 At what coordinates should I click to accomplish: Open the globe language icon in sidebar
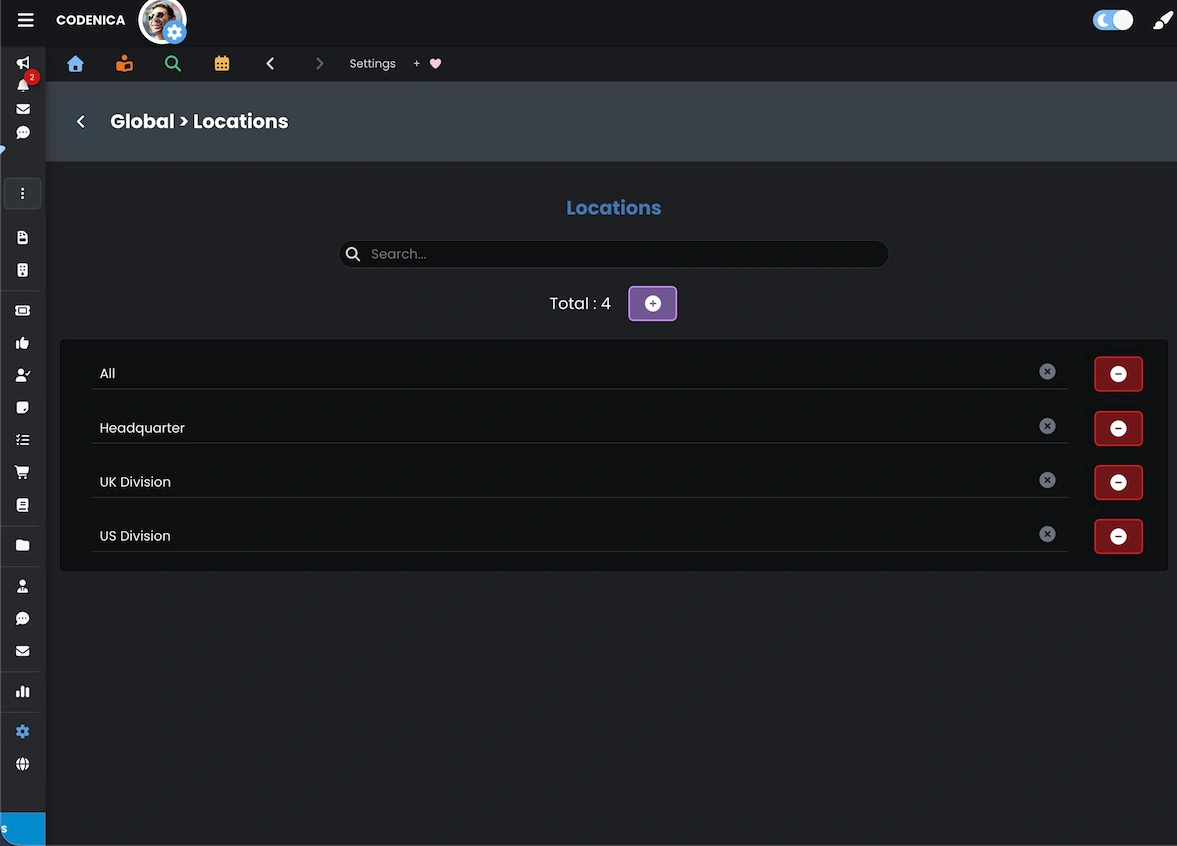(x=22, y=763)
